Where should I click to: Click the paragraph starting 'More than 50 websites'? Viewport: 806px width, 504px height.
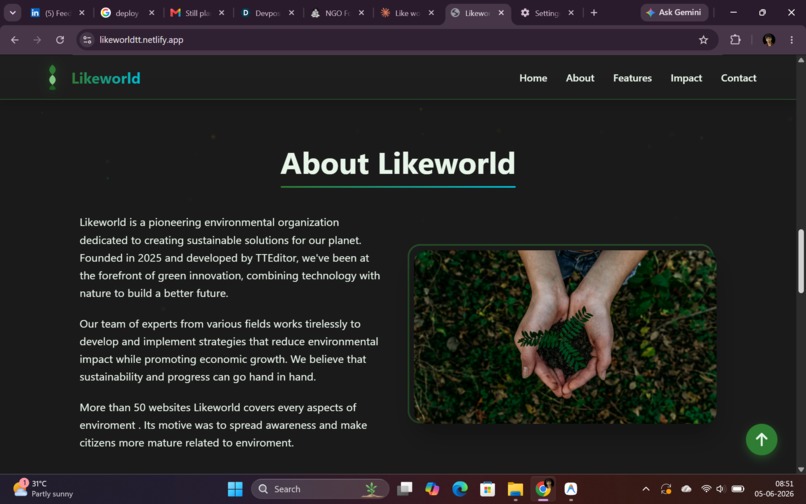pyautogui.click(x=223, y=425)
